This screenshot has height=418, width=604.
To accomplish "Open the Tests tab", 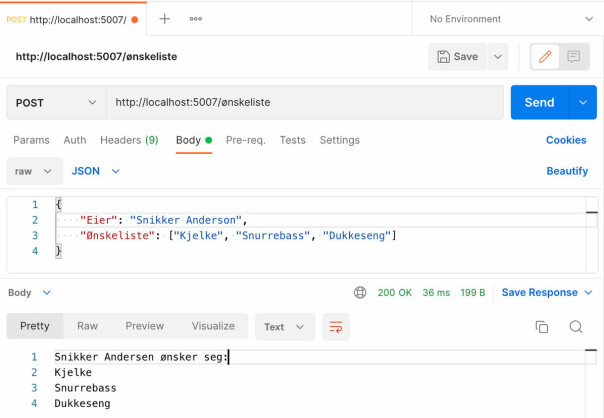I will [x=292, y=140].
